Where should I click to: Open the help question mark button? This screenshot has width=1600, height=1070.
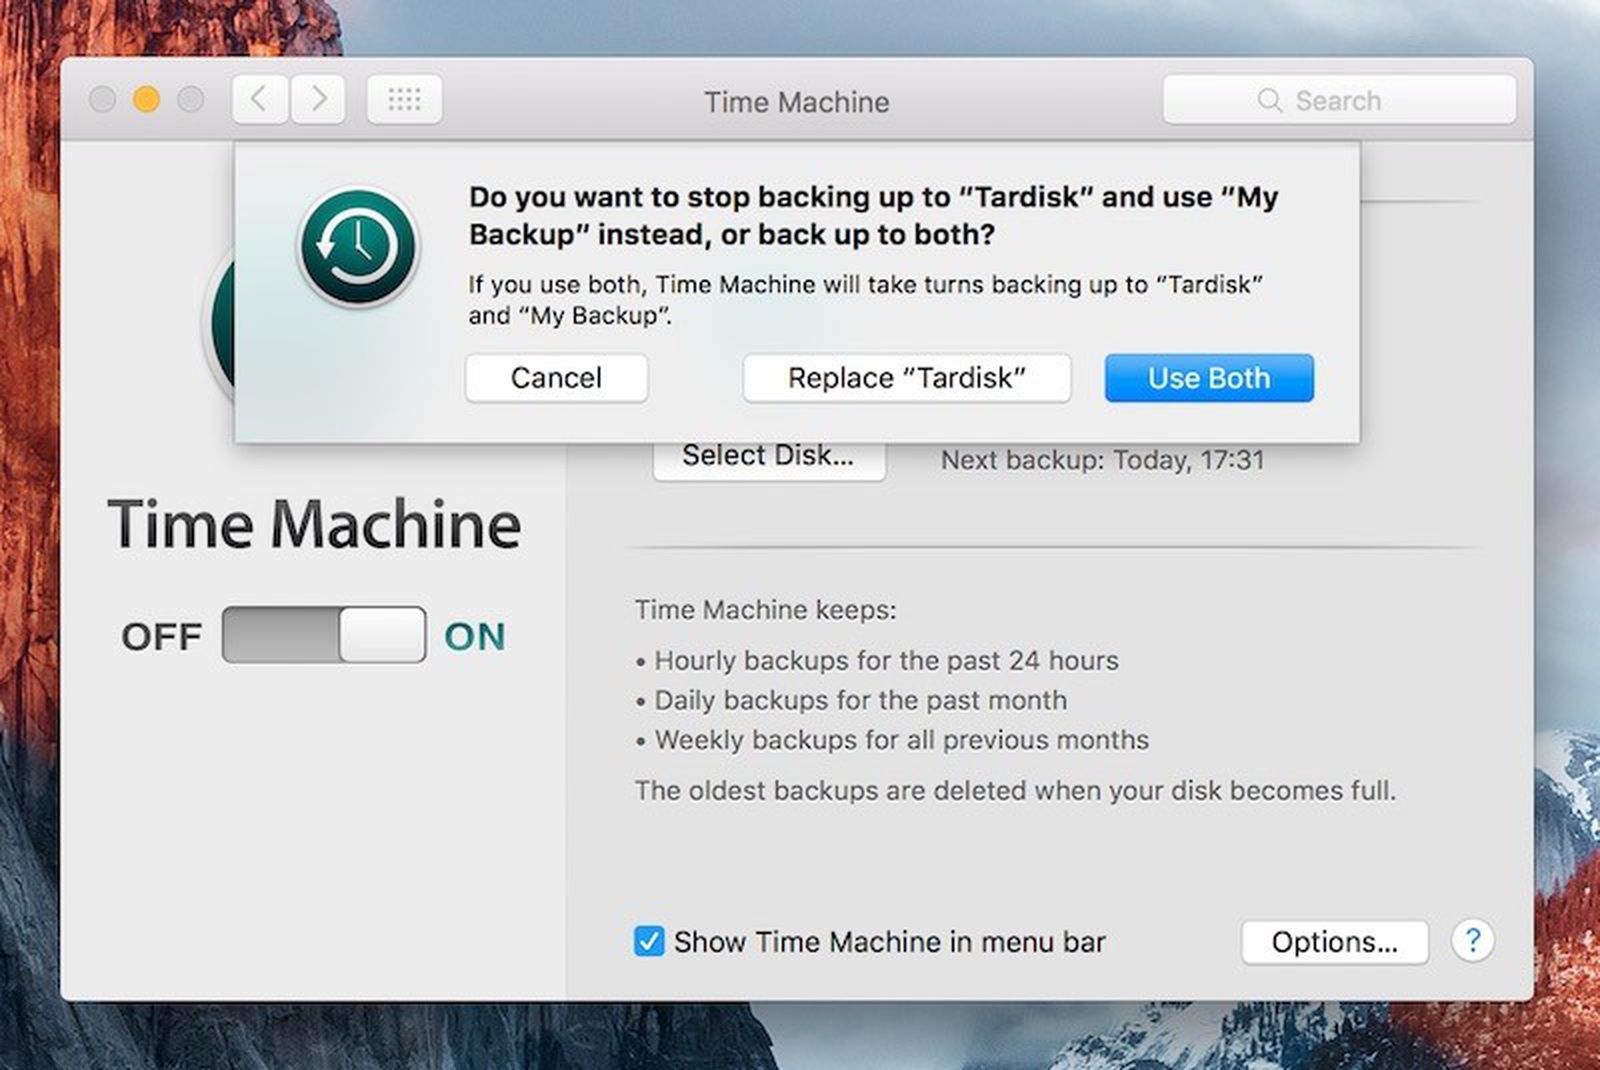[1472, 941]
